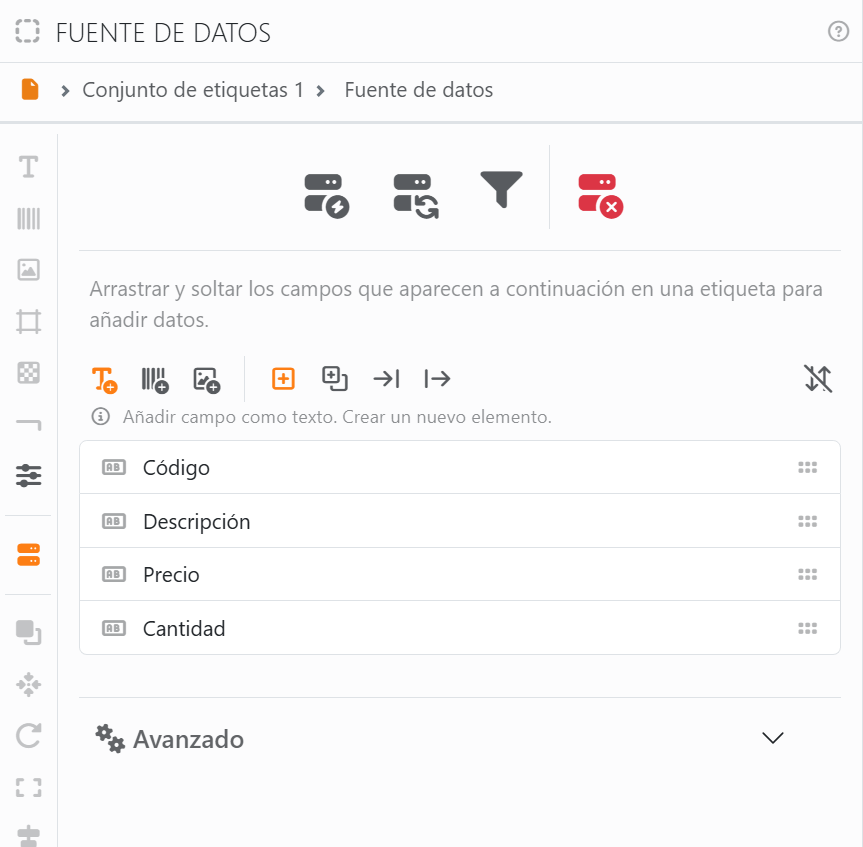
Task: Click the AB type icon of Precio field
Action: tap(114, 575)
